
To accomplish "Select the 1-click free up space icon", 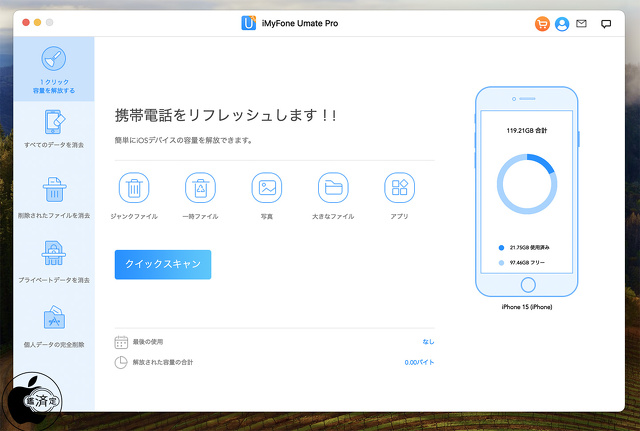I will (53, 59).
